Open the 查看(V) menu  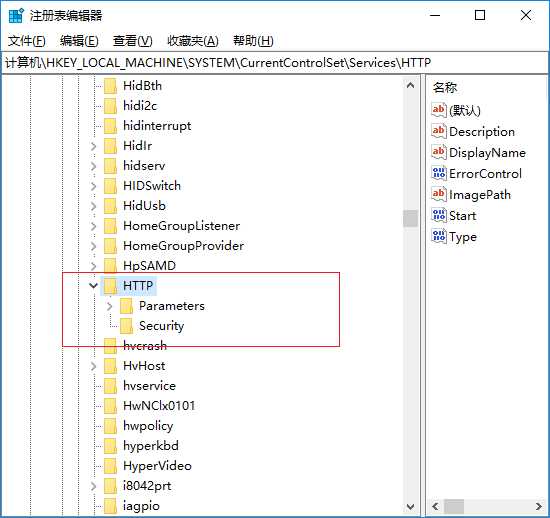point(132,41)
